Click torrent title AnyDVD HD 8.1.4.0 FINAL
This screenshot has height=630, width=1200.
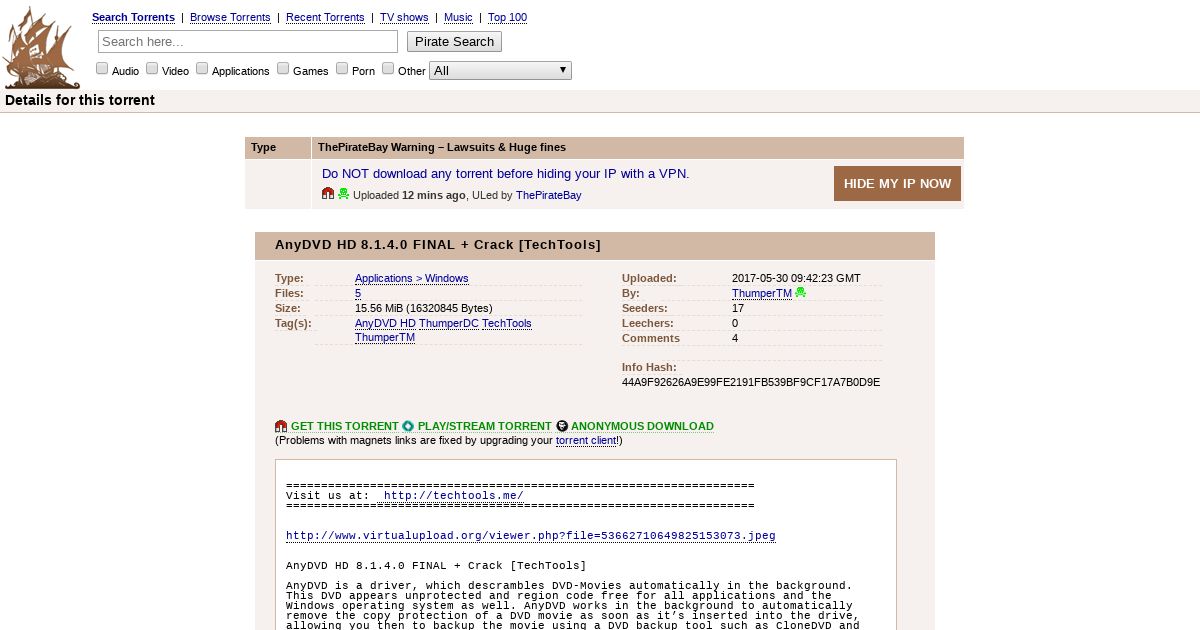click(x=438, y=244)
